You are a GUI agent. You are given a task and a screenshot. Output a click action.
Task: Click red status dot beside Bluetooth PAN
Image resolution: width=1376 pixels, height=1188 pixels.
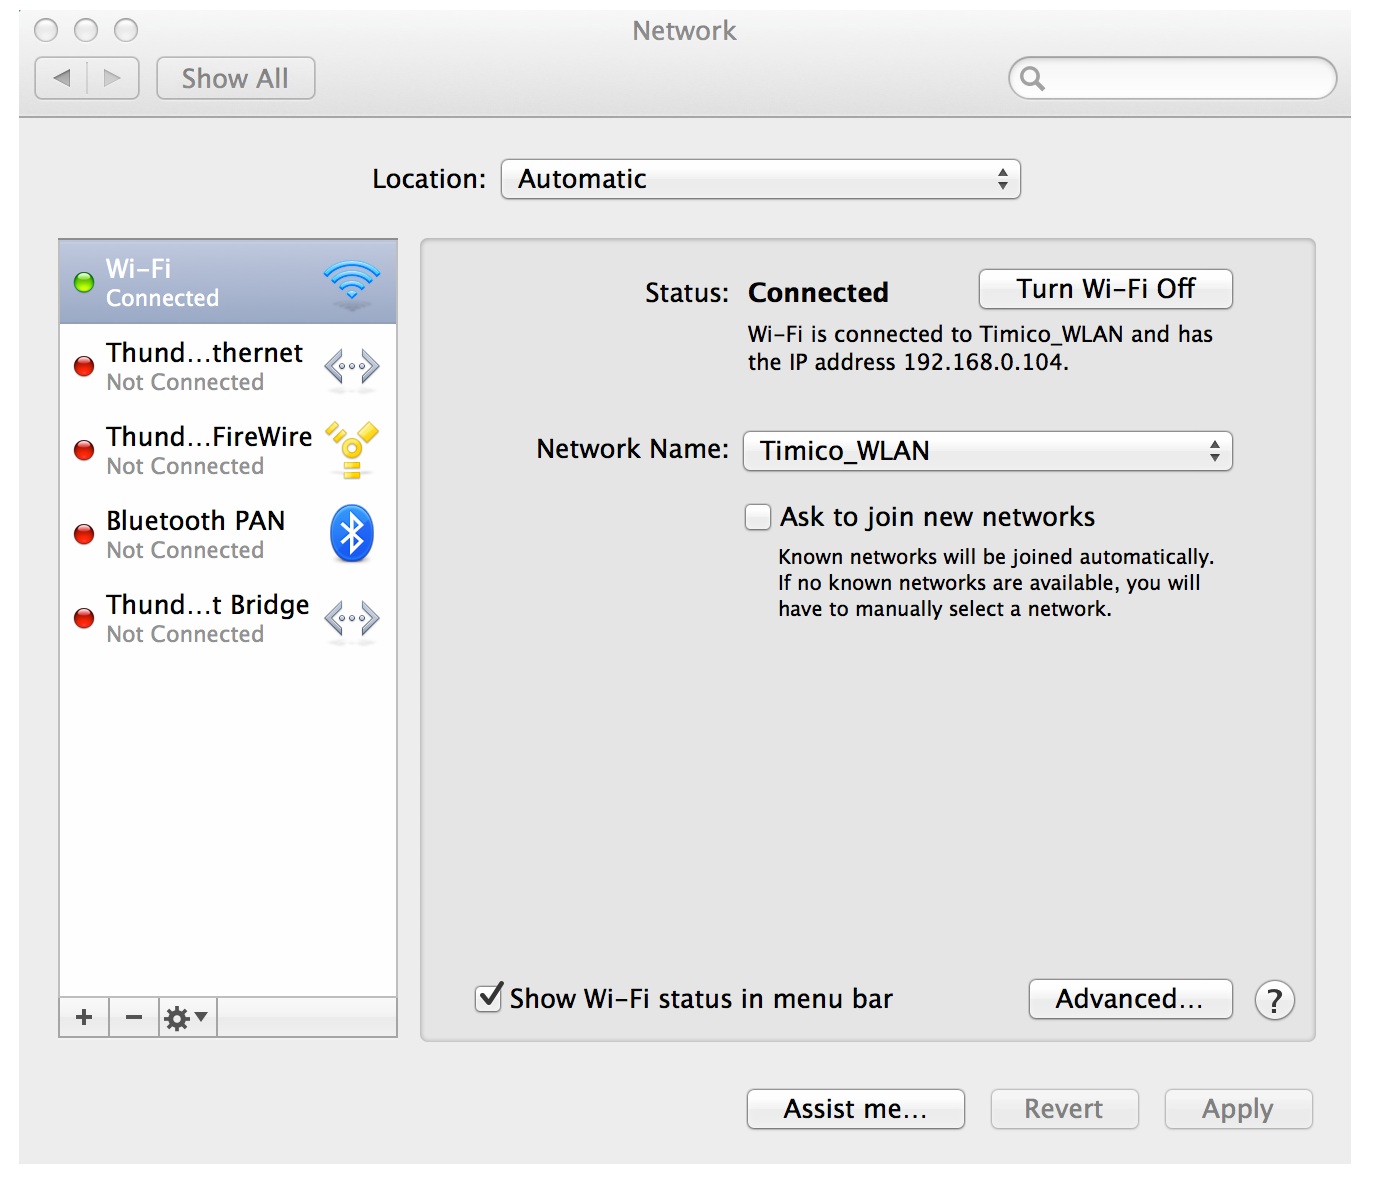pyautogui.click(x=85, y=534)
